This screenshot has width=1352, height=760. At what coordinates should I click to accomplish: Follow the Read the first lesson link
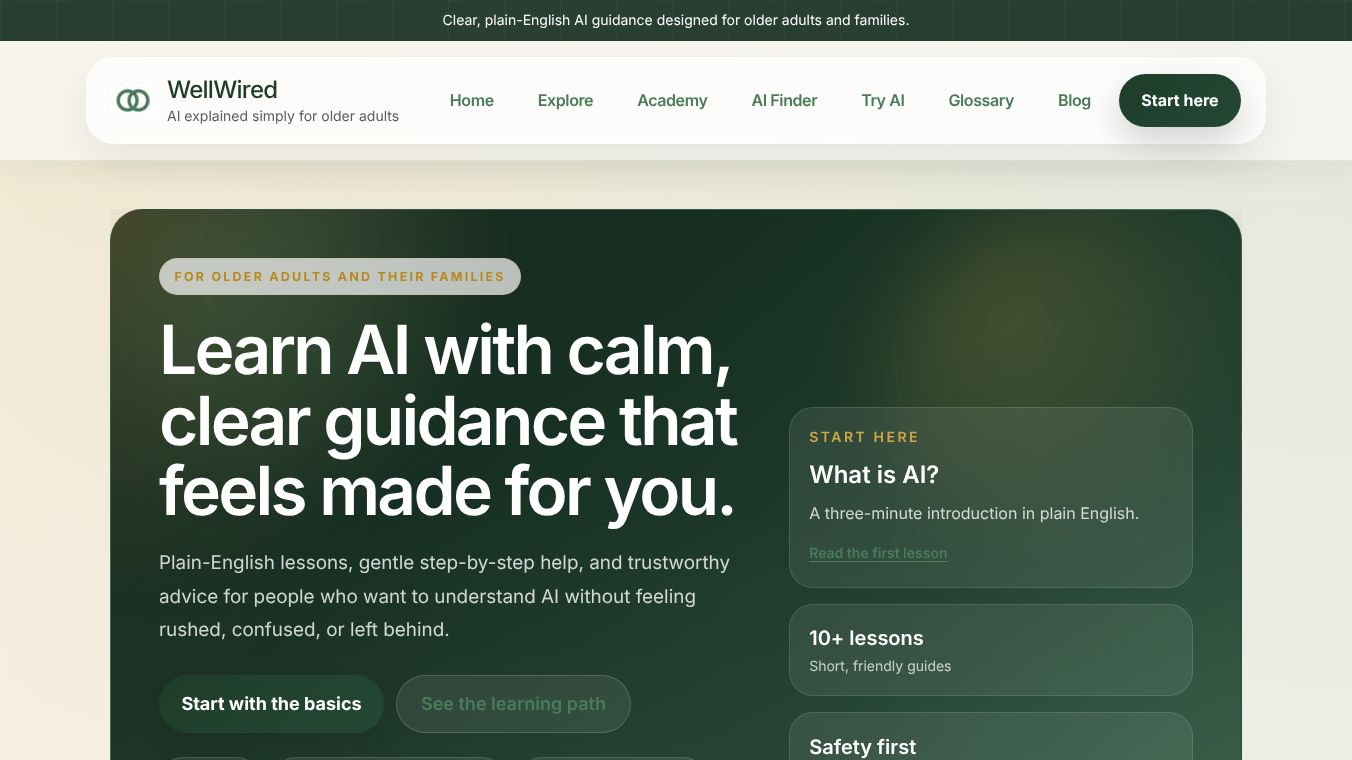click(x=878, y=553)
